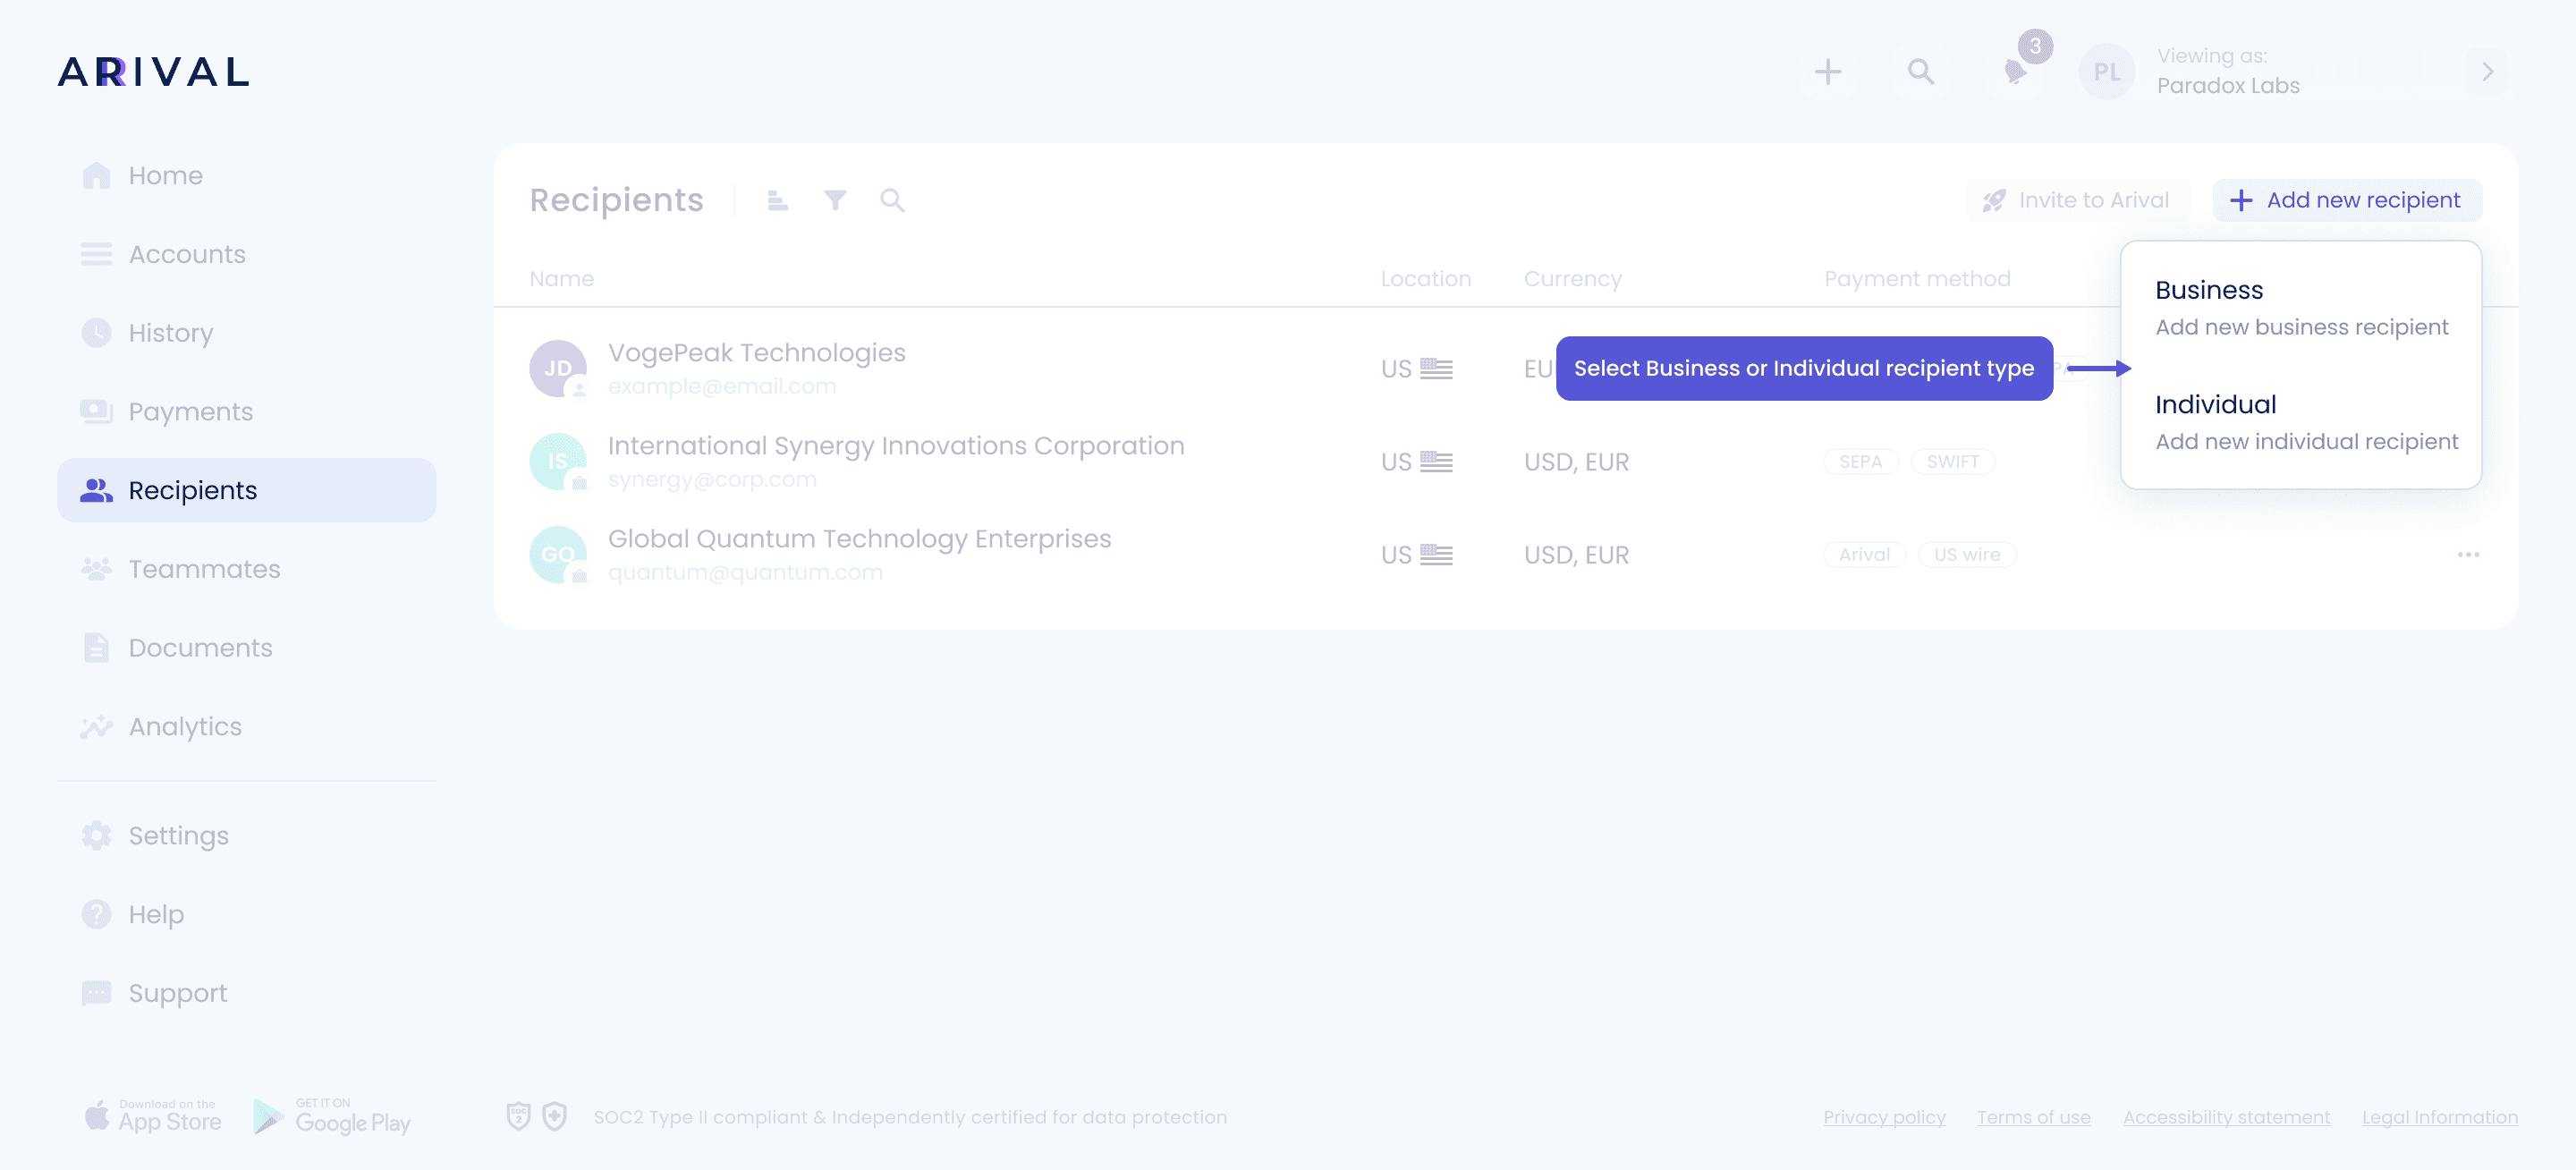Click the Settings gear icon
This screenshot has height=1170, width=2576.
[96, 836]
